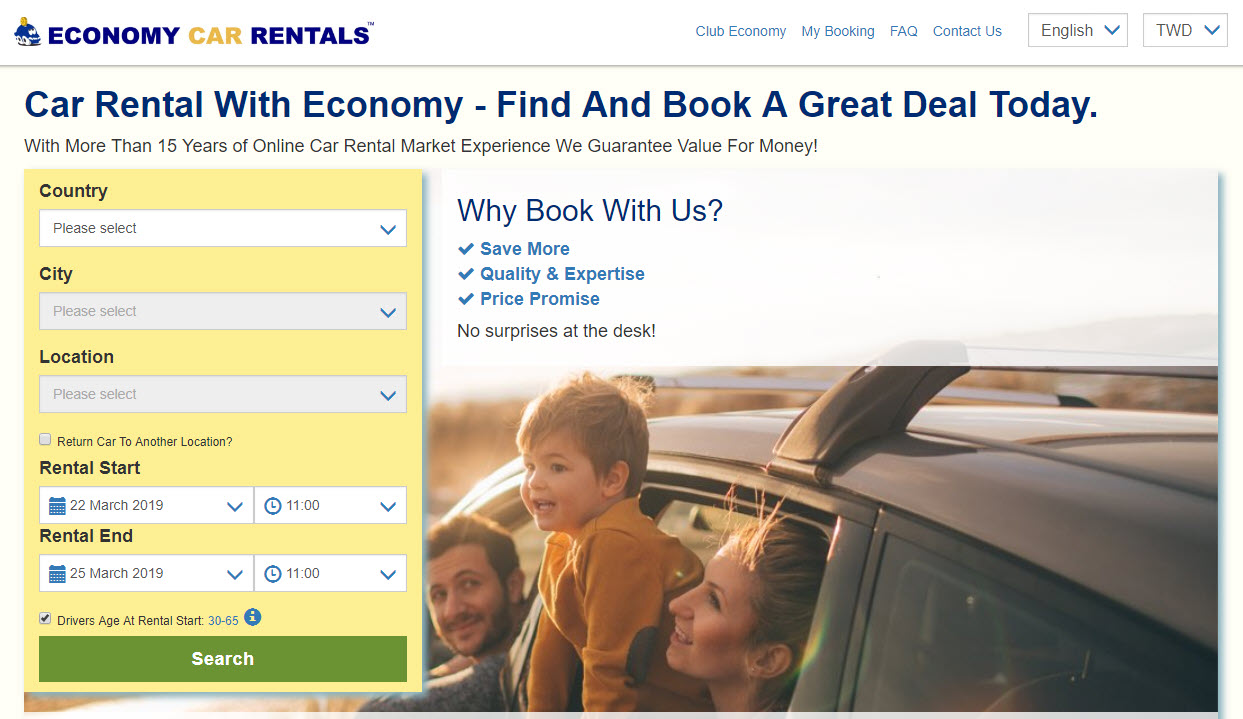Go to My Booking page
The height and width of the screenshot is (719, 1243).
tap(837, 31)
